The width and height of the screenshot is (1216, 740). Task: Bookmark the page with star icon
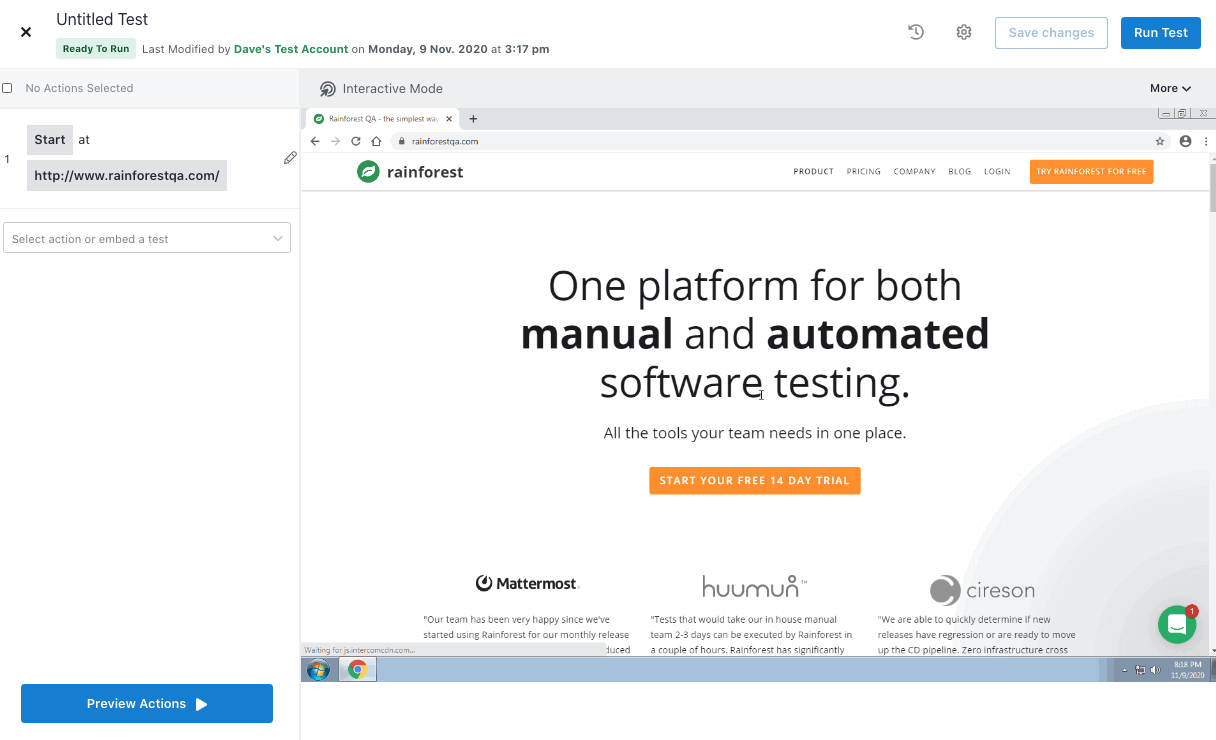[1160, 141]
